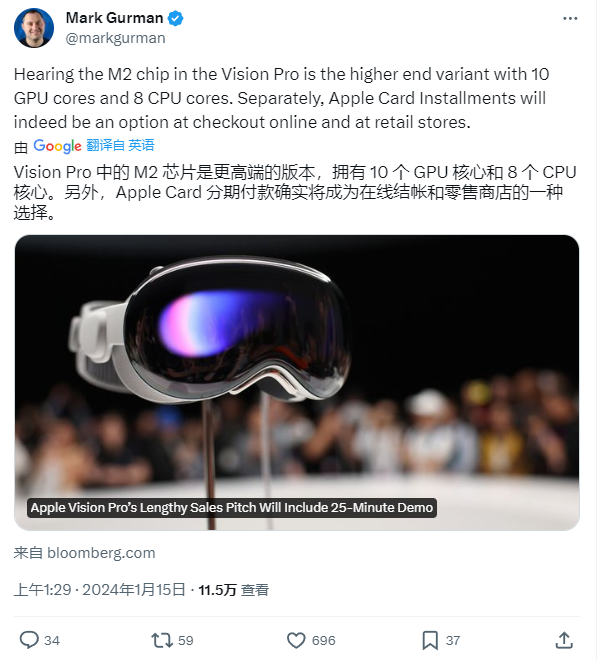The image size is (599, 660).
Task: Click the Google translation logo
Action: pos(57,146)
